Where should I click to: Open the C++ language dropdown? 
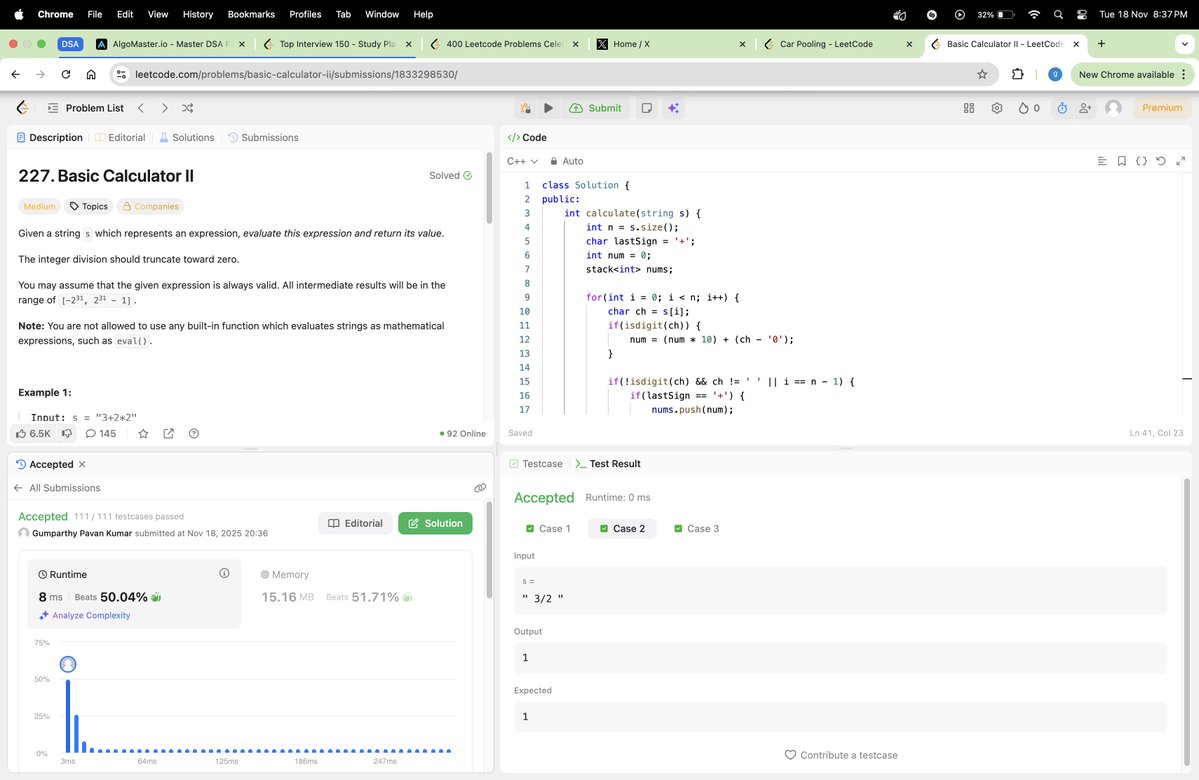[x=522, y=161]
